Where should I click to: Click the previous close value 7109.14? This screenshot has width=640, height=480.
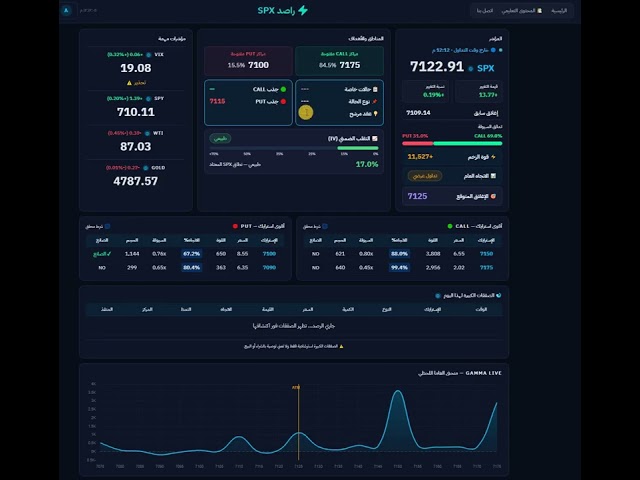click(418, 113)
